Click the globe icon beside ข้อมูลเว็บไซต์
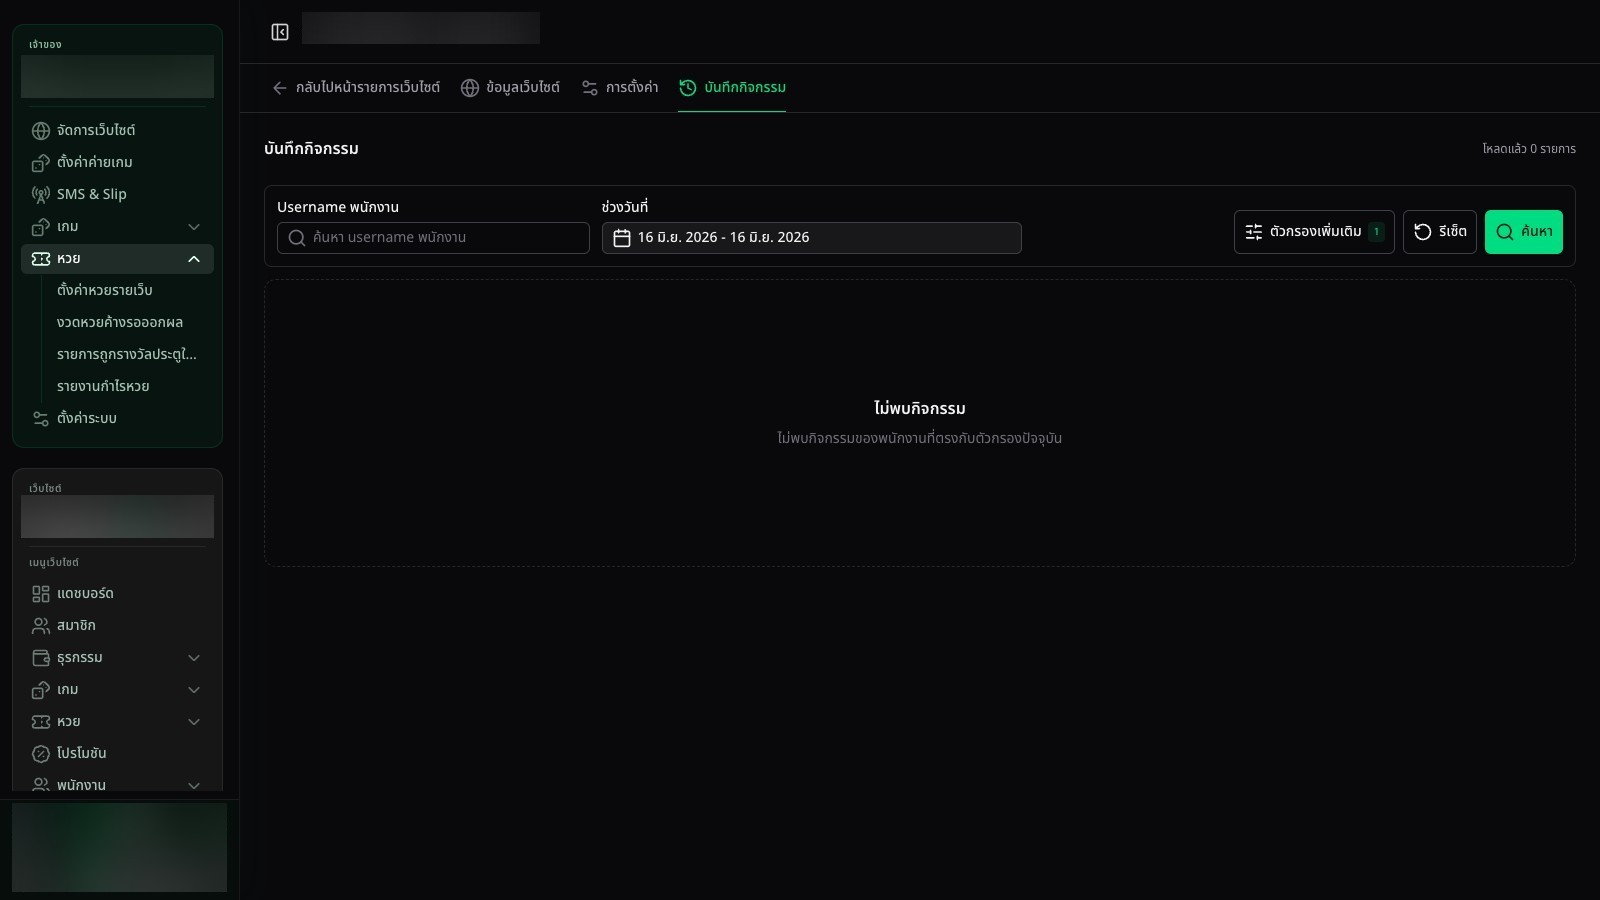Screen dimensions: 1600x900 [x=470, y=88]
